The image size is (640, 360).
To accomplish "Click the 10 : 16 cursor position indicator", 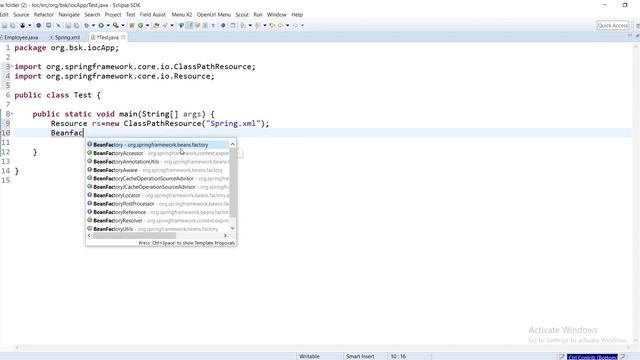I will (x=398, y=356).
